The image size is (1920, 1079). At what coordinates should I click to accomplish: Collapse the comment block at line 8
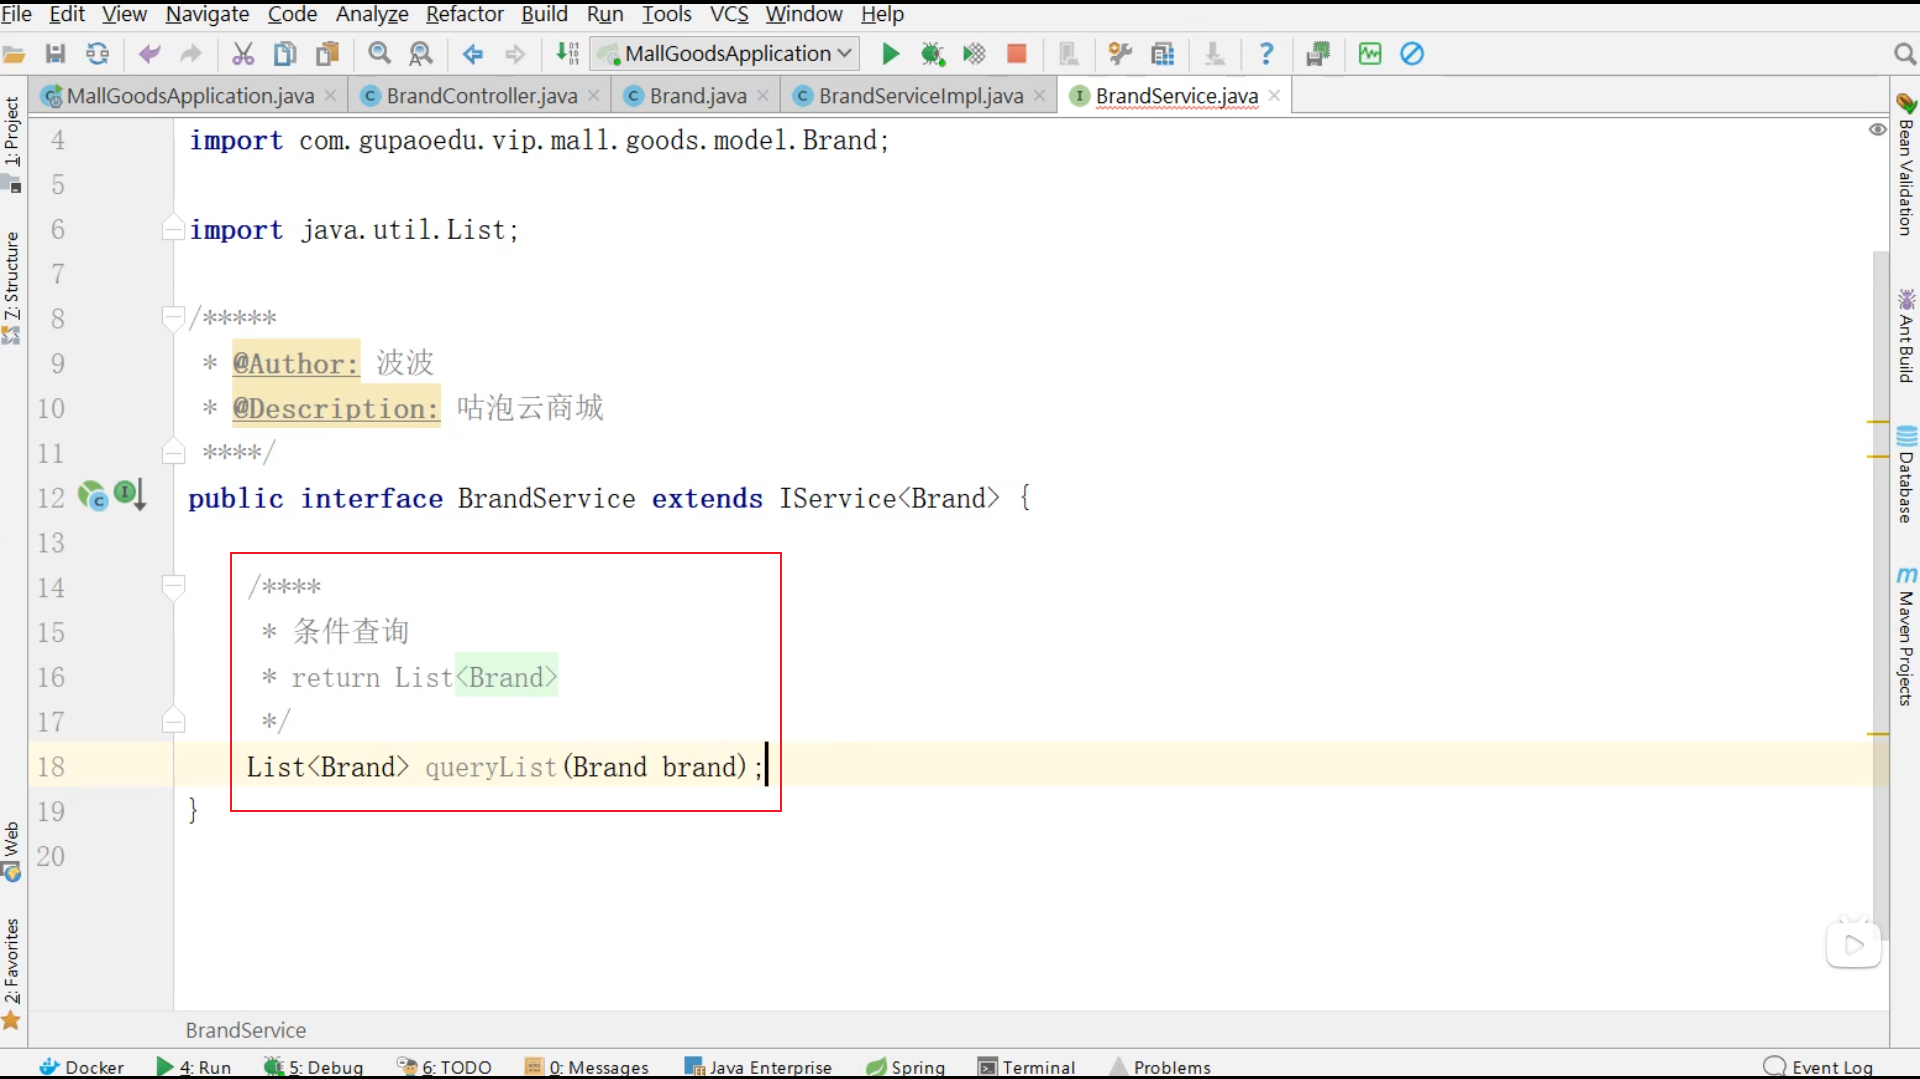(x=174, y=317)
